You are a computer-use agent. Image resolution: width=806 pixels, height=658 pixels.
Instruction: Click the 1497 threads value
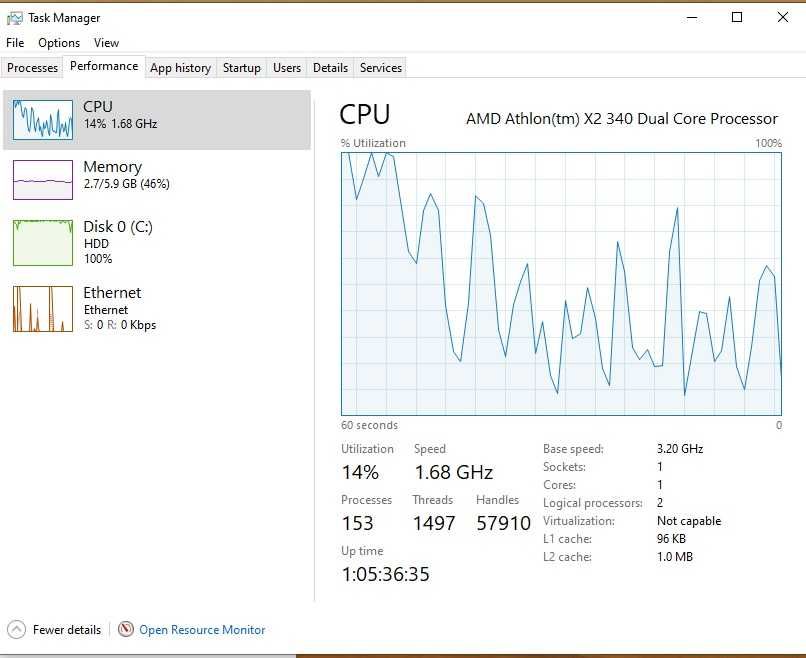[434, 523]
